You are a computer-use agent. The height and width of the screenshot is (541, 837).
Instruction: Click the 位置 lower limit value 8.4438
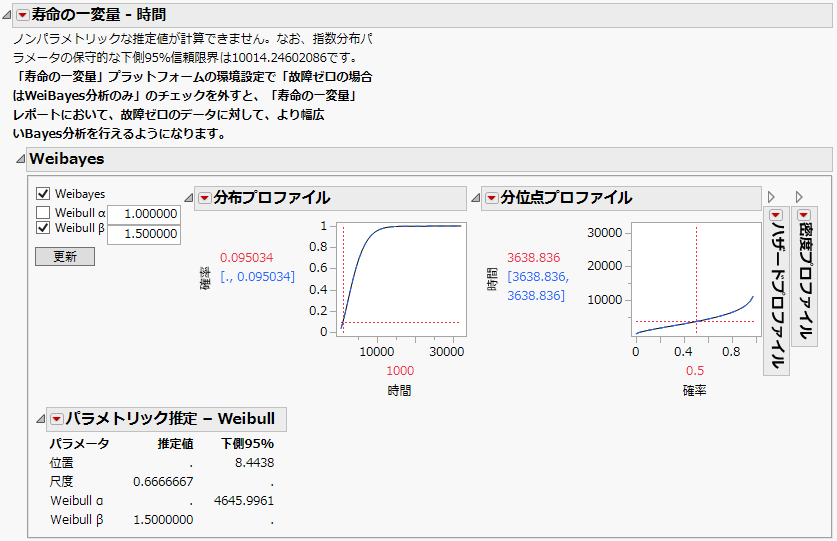pyautogui.click(x=255, y=462)
